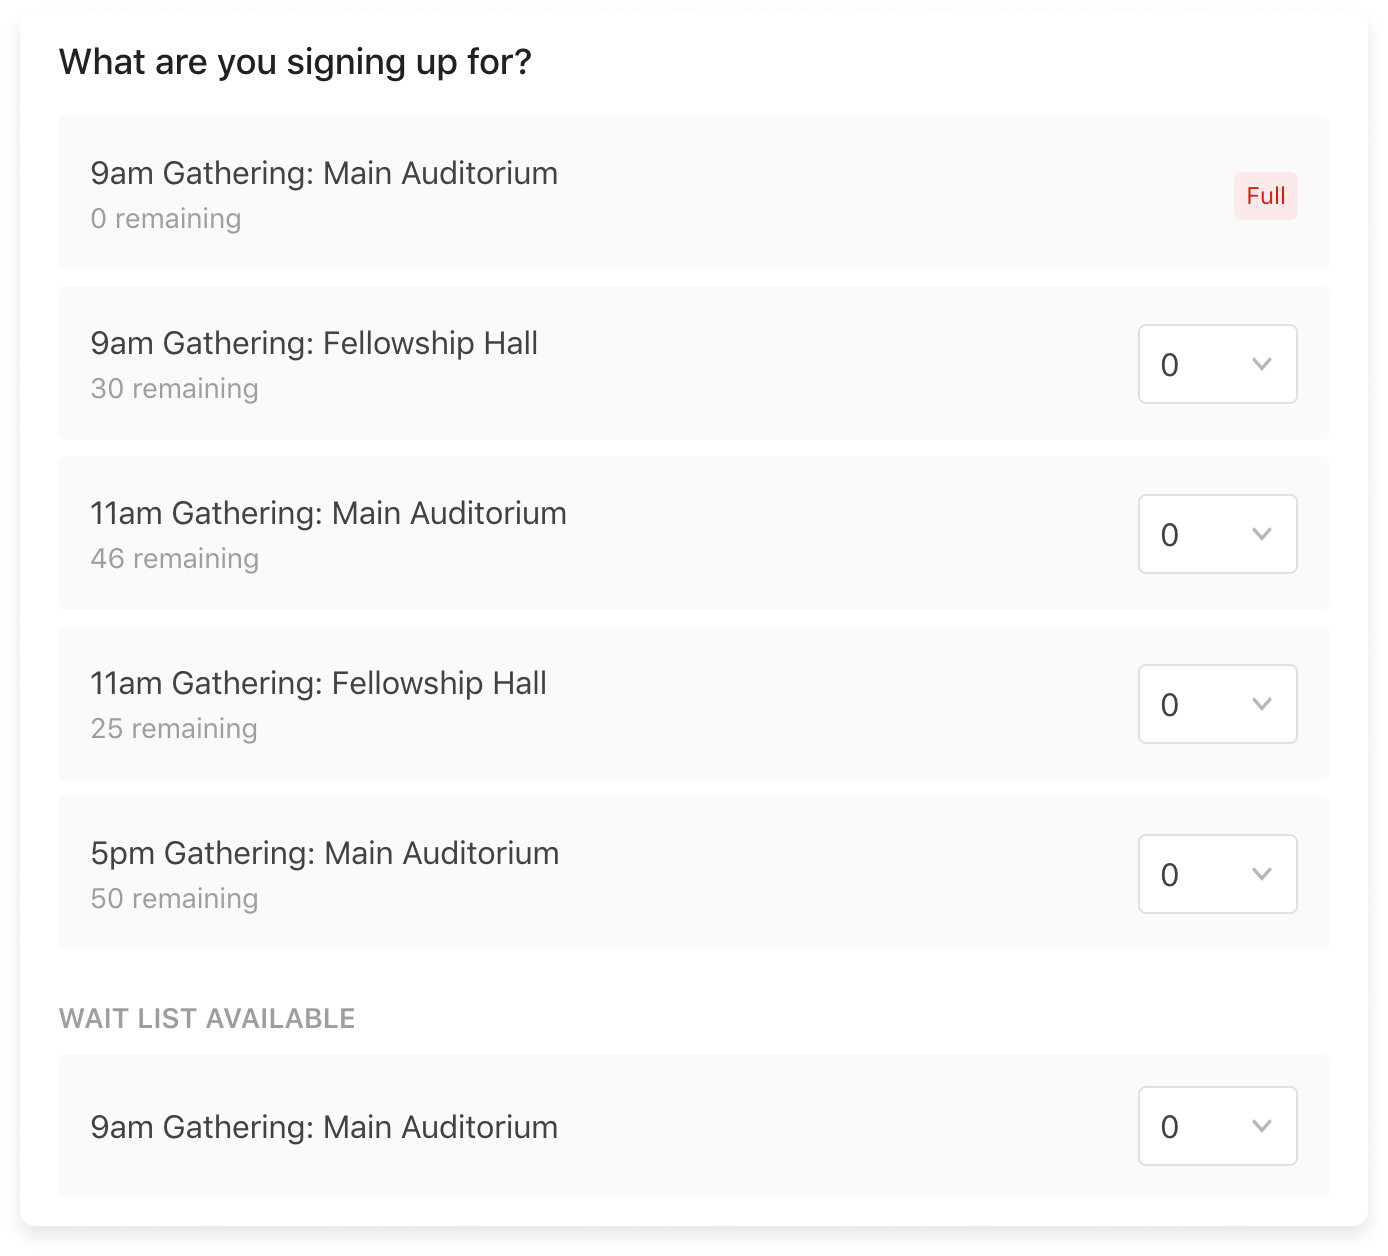Click the Full badge on 9am Main Auditorium
Screen dimensions: 1388x1256
pyautogui.click(x=1265, y=196)
